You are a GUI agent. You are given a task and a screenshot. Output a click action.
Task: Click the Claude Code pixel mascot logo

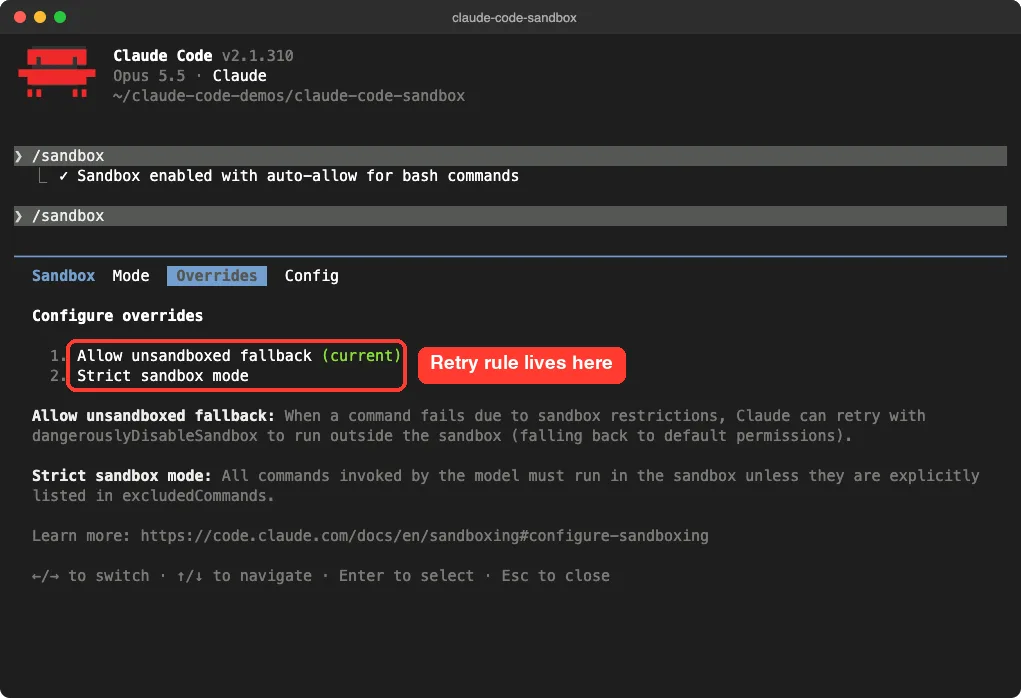[57, 72]
